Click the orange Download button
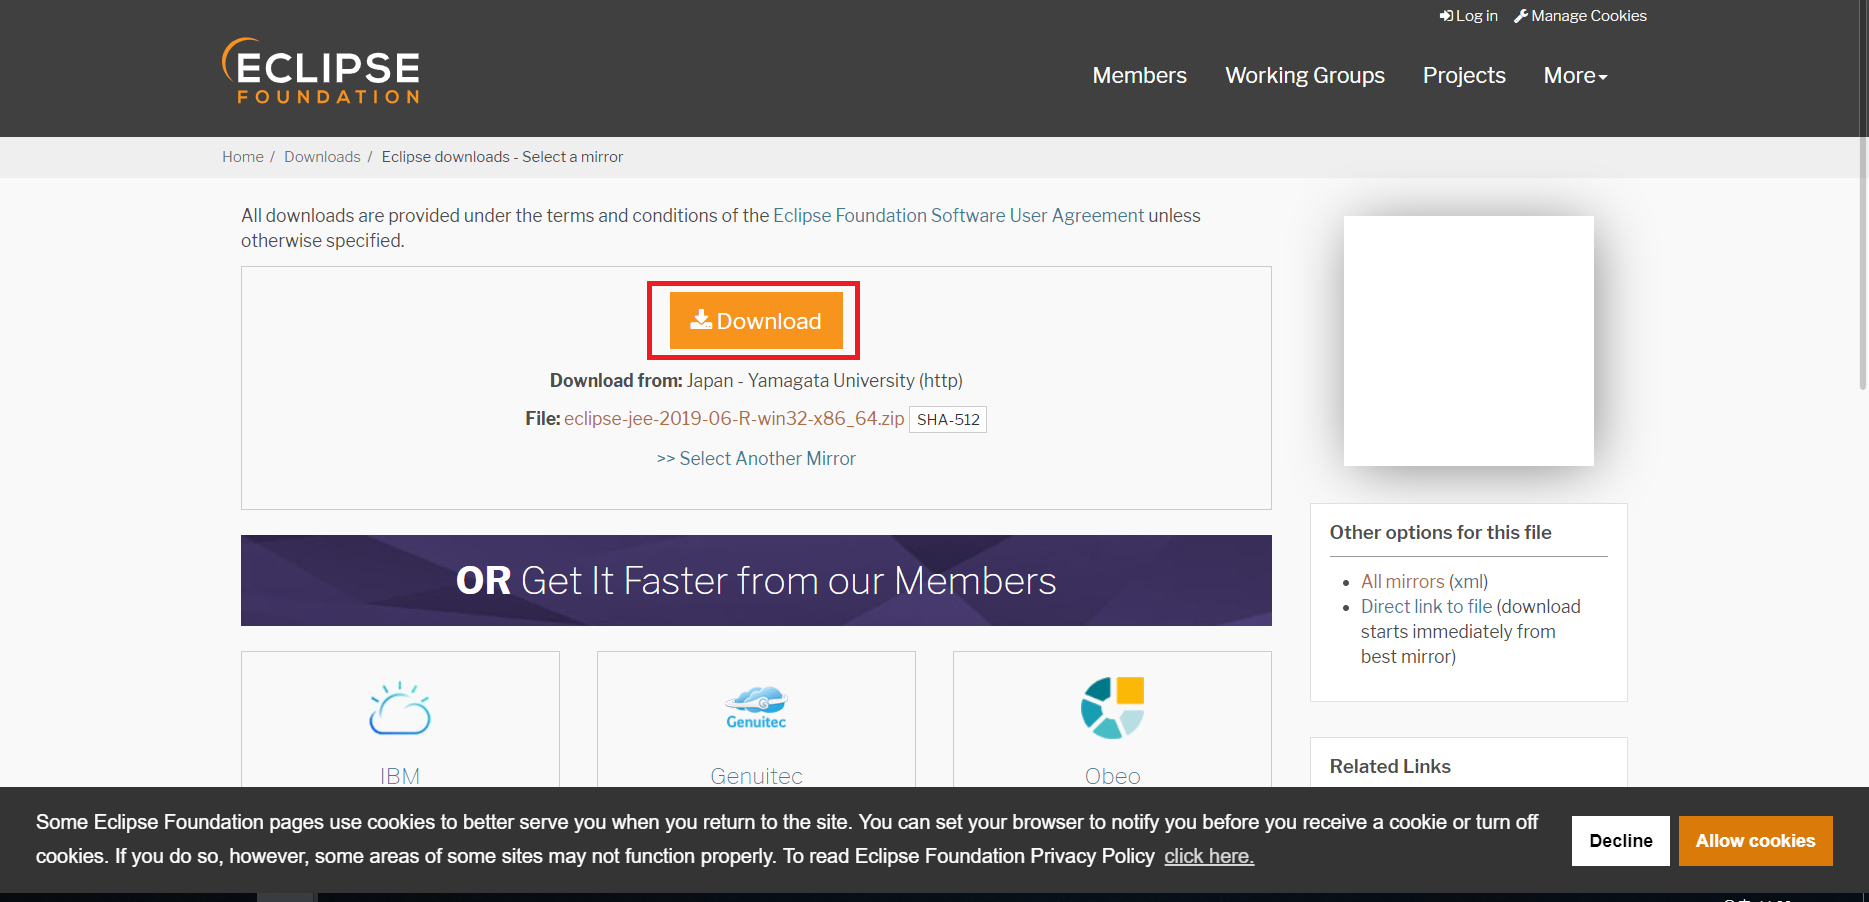This screenshot has height=902, width=1869. (x=755, y=321)
